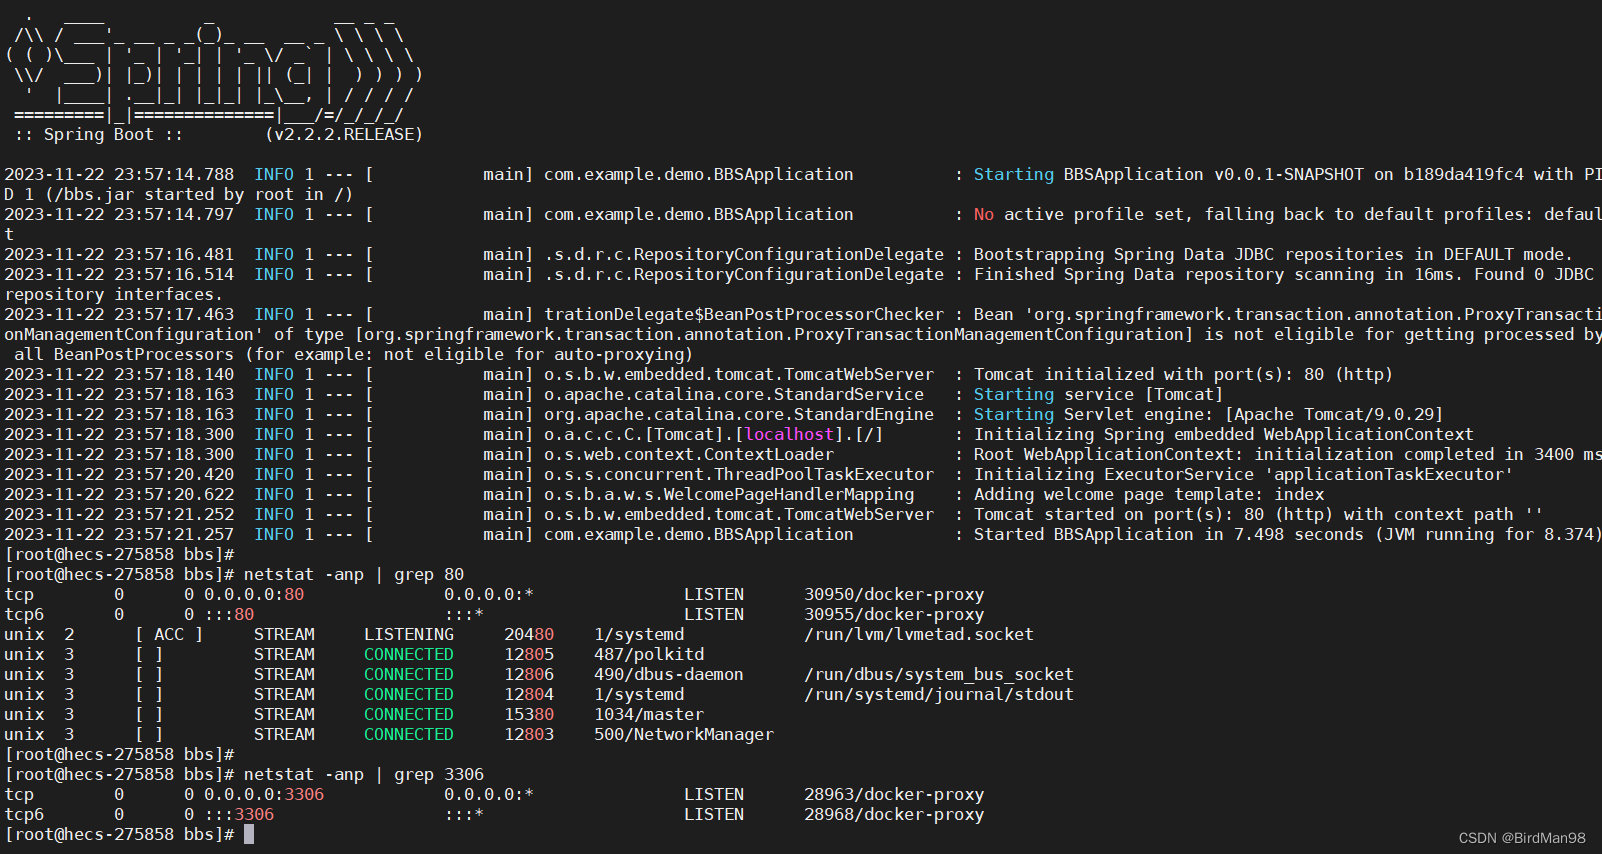Click 'Adding welcome page template: index' message
The width and height of the screenshot is (1602, 854).
click(1149, 494)
